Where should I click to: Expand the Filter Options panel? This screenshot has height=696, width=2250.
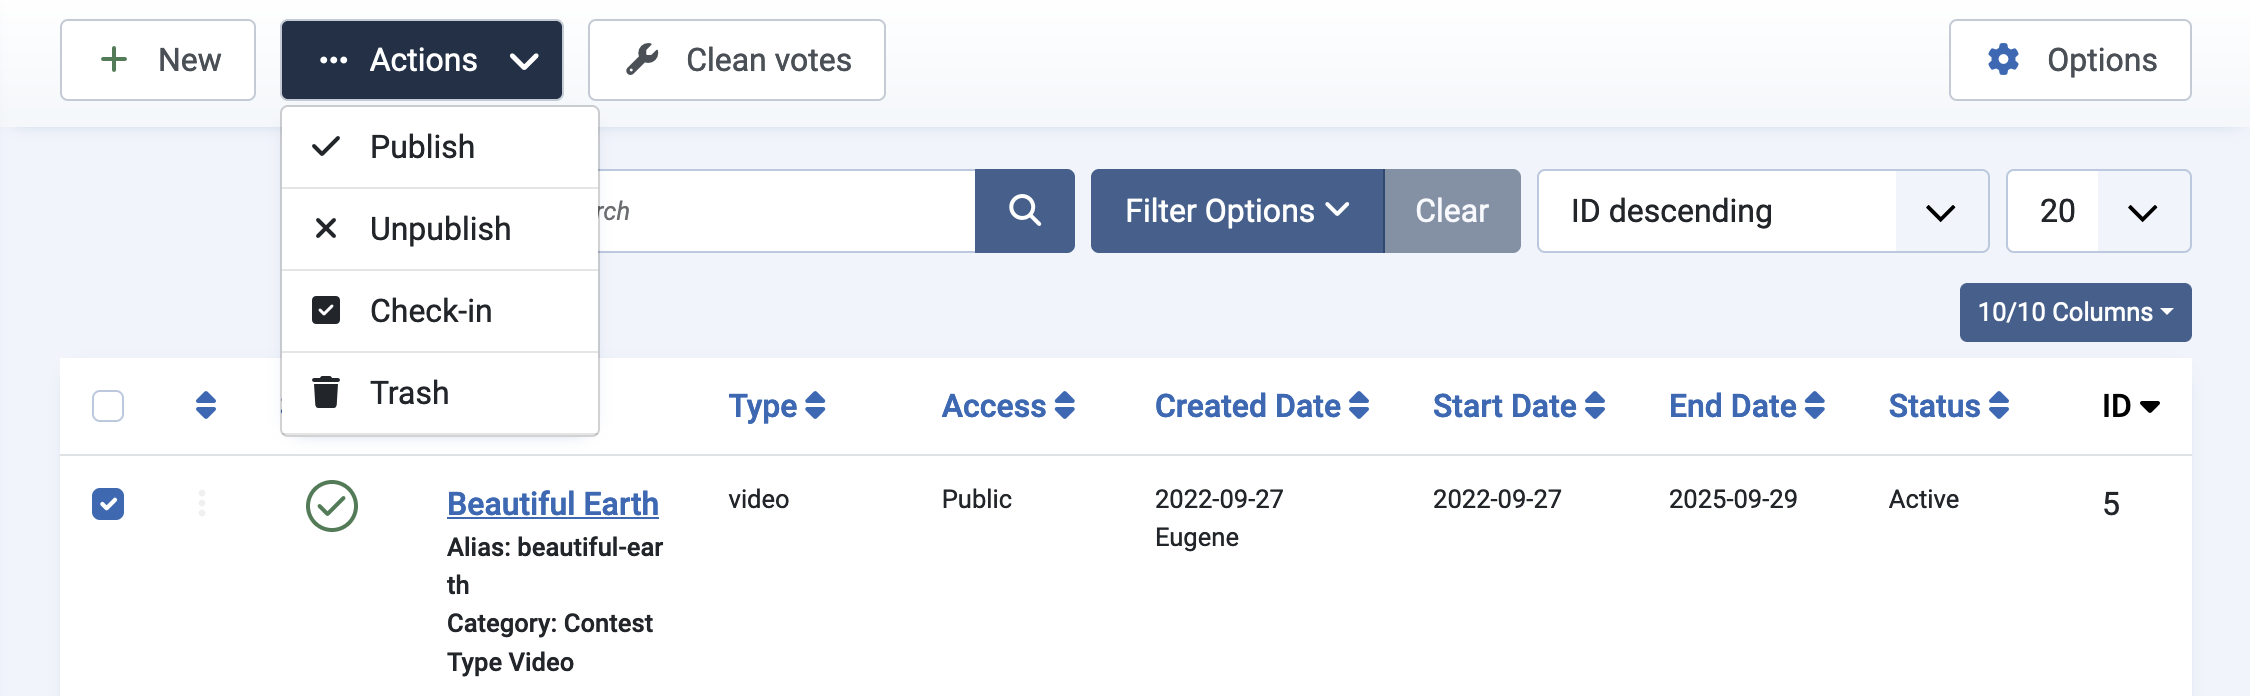coord(1237,211)
